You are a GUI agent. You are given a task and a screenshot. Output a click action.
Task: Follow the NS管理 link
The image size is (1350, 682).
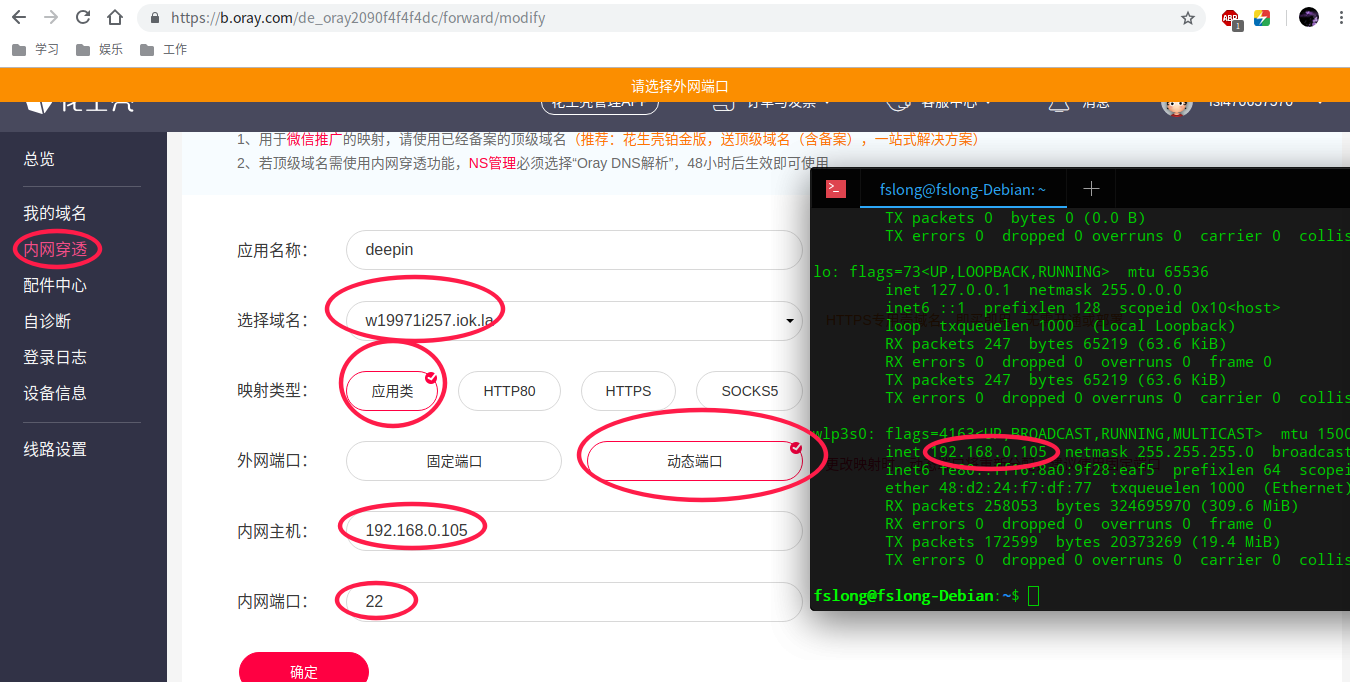pyautogui.click(x=492, y=163)
